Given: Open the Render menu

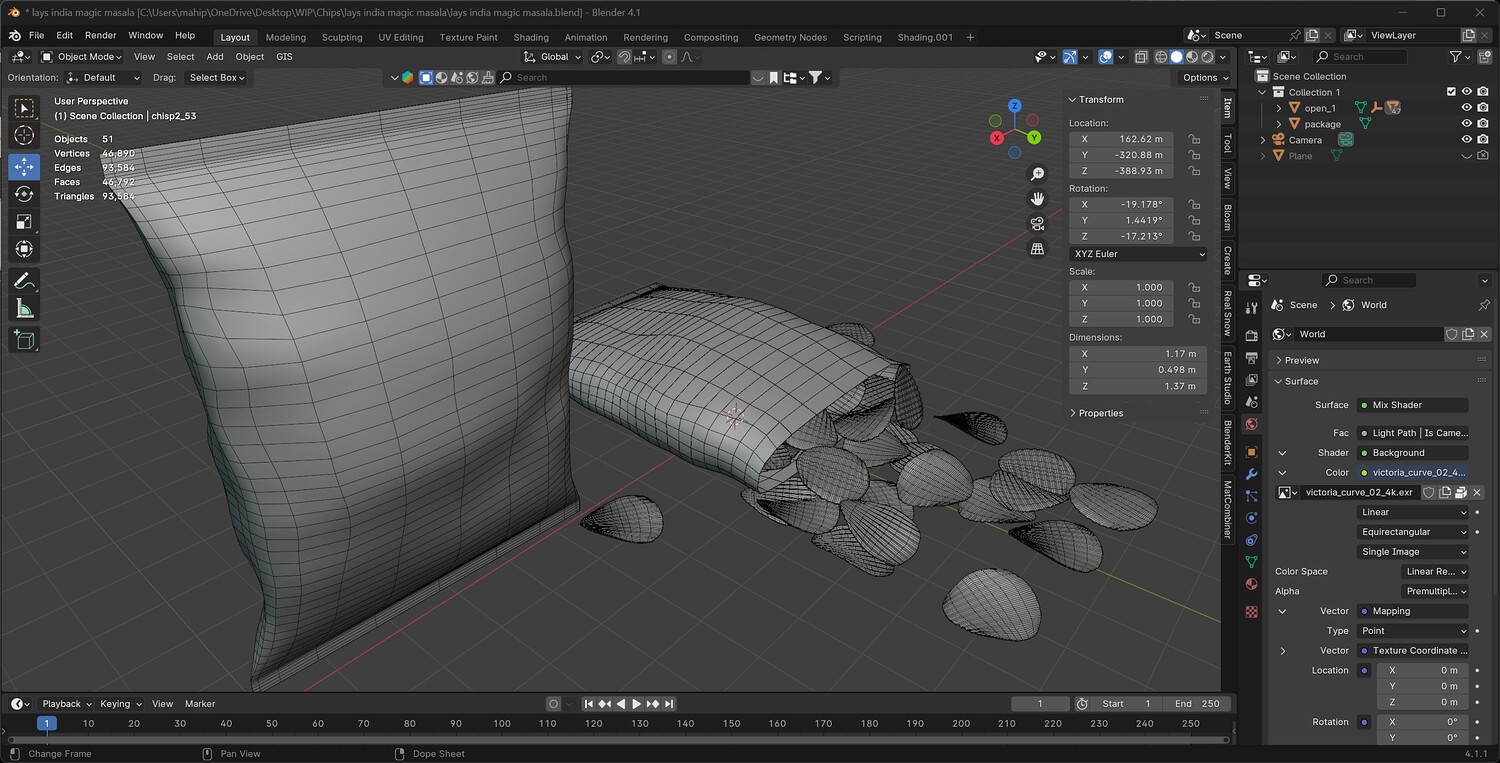Looking at the screenshot, I should [100, 35].
